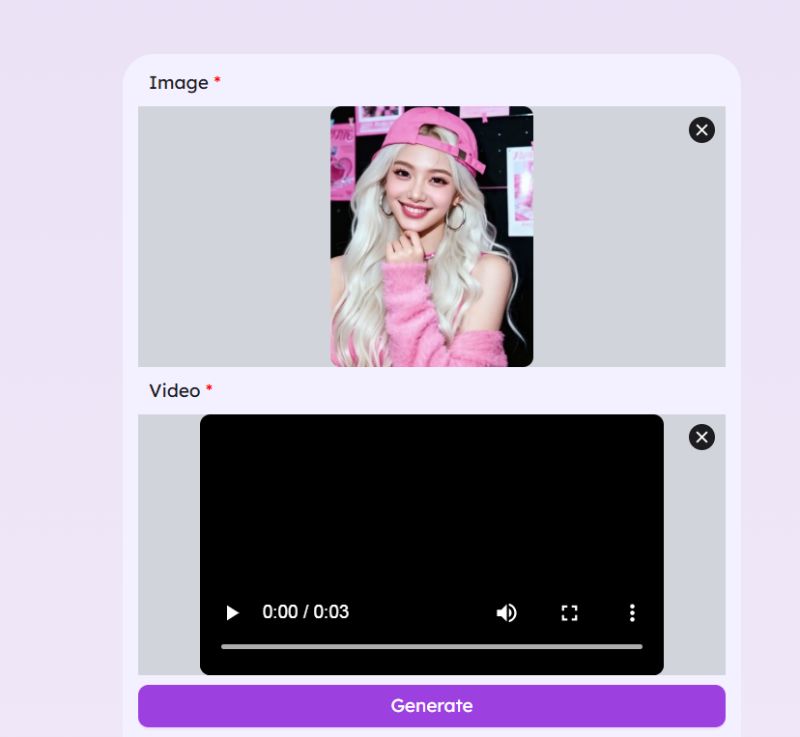Remove the uploaded video with its X icon
Image resolution: width=800 pixels, height=737 pixels.
click(x=701, y=437)
